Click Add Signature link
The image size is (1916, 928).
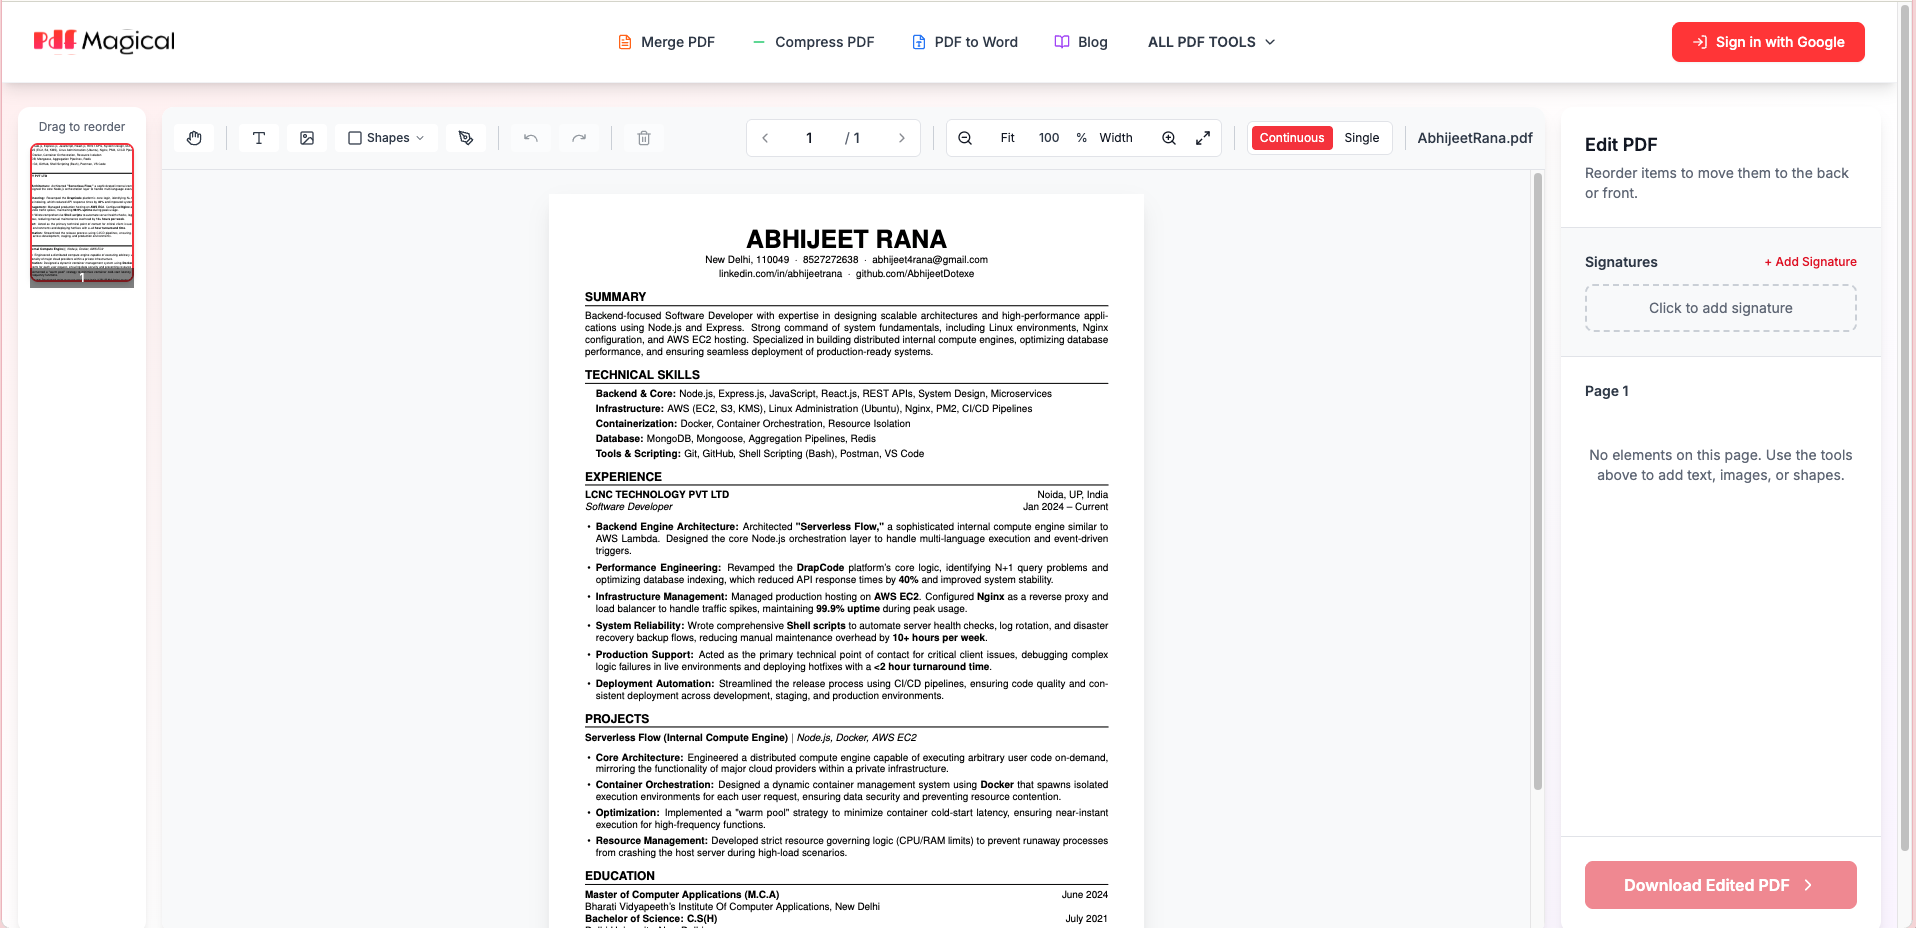1810,261
